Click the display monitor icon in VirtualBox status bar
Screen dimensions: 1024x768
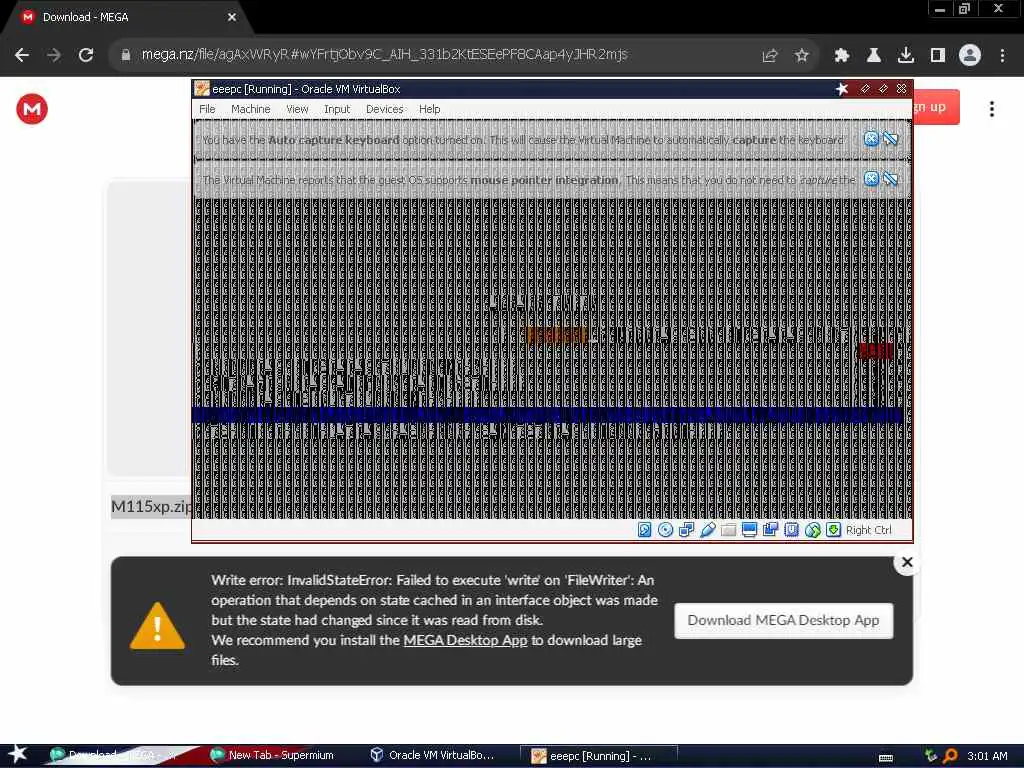click(749, 530)
